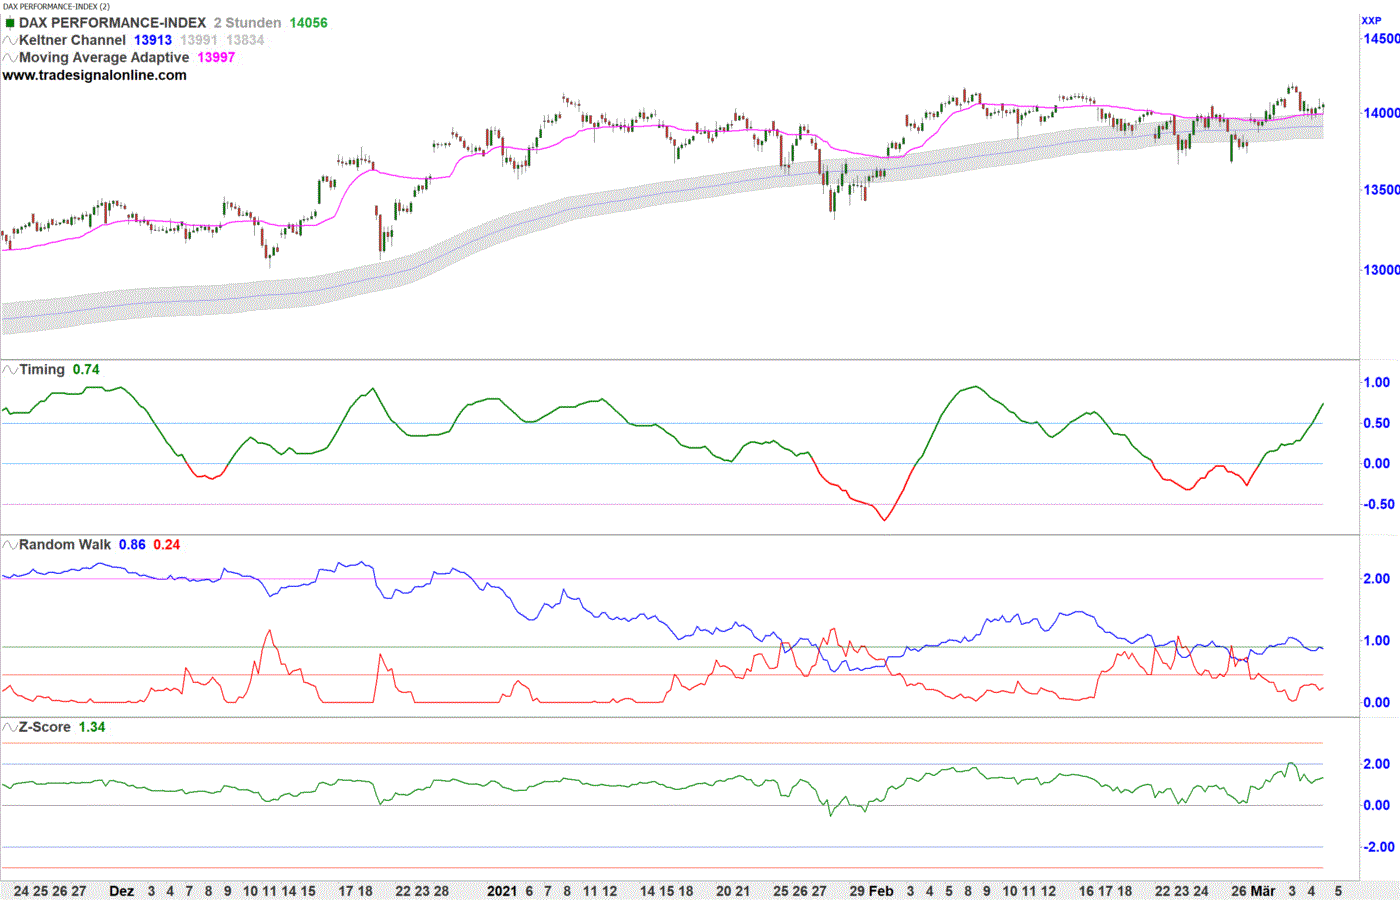Select the DAX PERFORMANCE-INDEX (2) window title

coord(56,6)
